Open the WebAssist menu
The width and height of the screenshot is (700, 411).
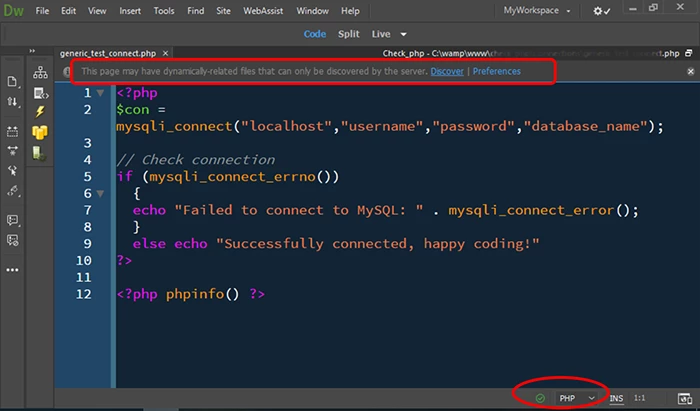[263, 11]
